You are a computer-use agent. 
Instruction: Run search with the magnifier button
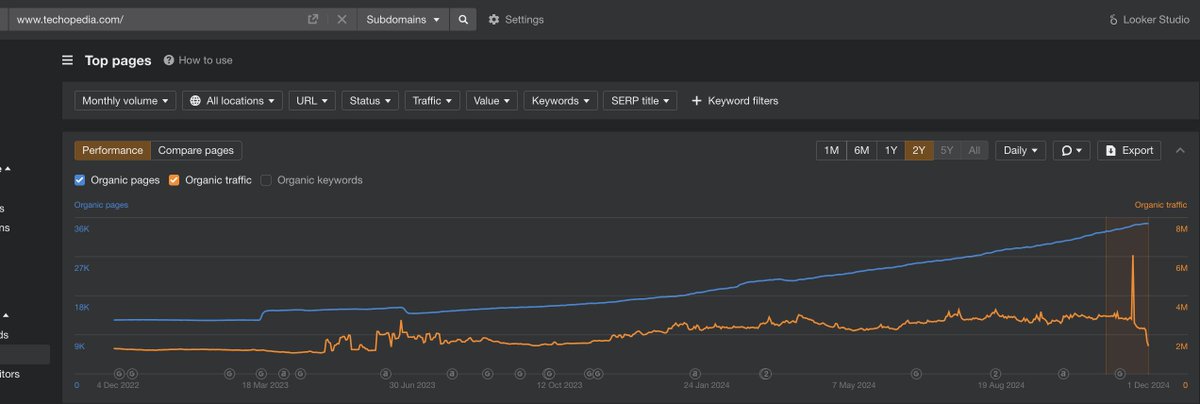tap(463, 19)
